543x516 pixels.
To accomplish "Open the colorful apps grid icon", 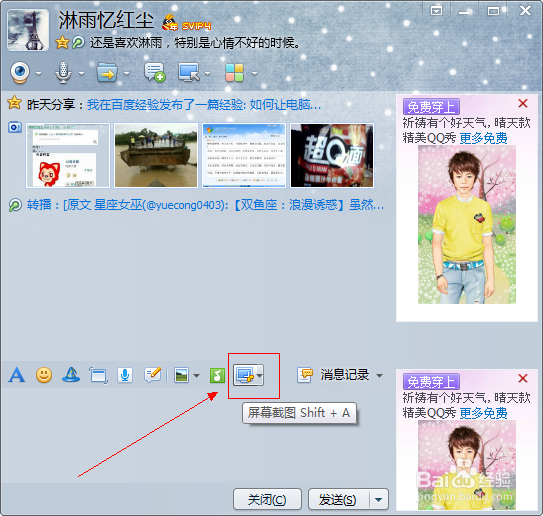I will click(x=234, y=72).
